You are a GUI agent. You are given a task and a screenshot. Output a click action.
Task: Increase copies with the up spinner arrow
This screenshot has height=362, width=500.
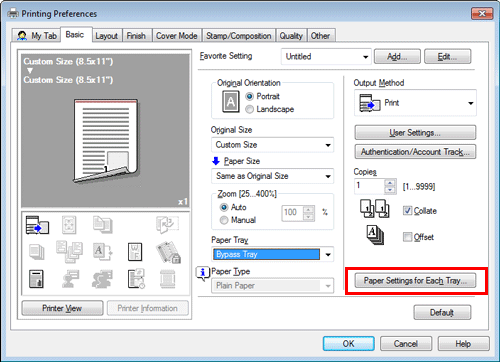tap(390, 183)
